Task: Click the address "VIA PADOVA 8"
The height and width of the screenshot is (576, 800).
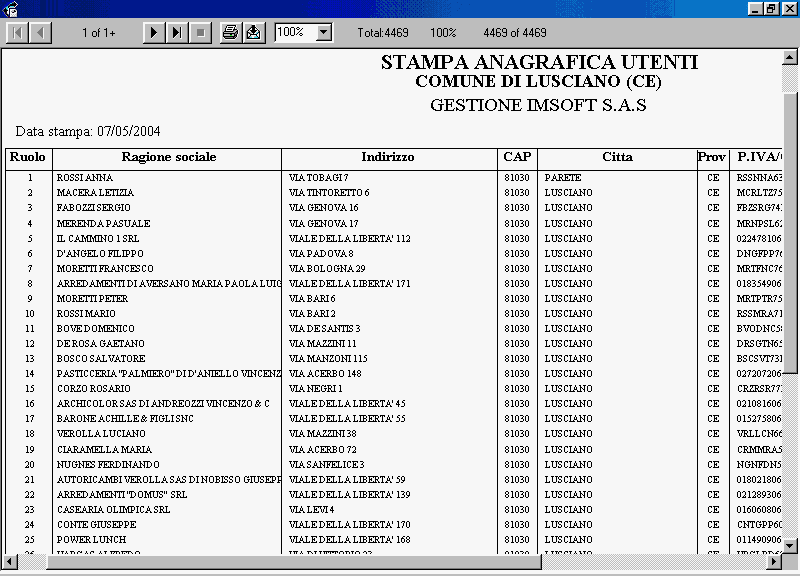Action: pos(321,254)
